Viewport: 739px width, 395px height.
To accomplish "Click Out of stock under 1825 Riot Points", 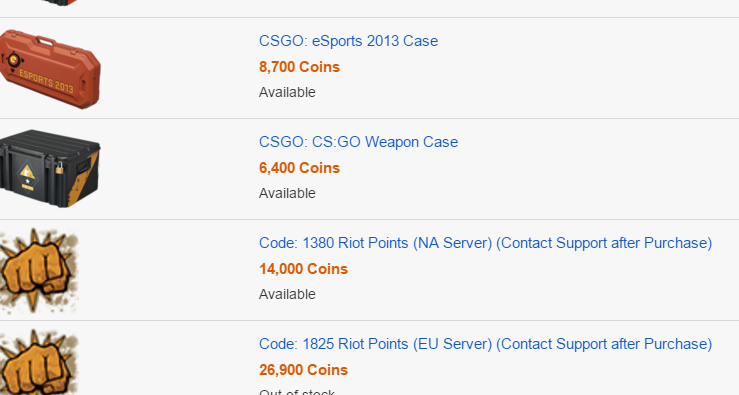I will pyautogui.click(x=297, y=392).
